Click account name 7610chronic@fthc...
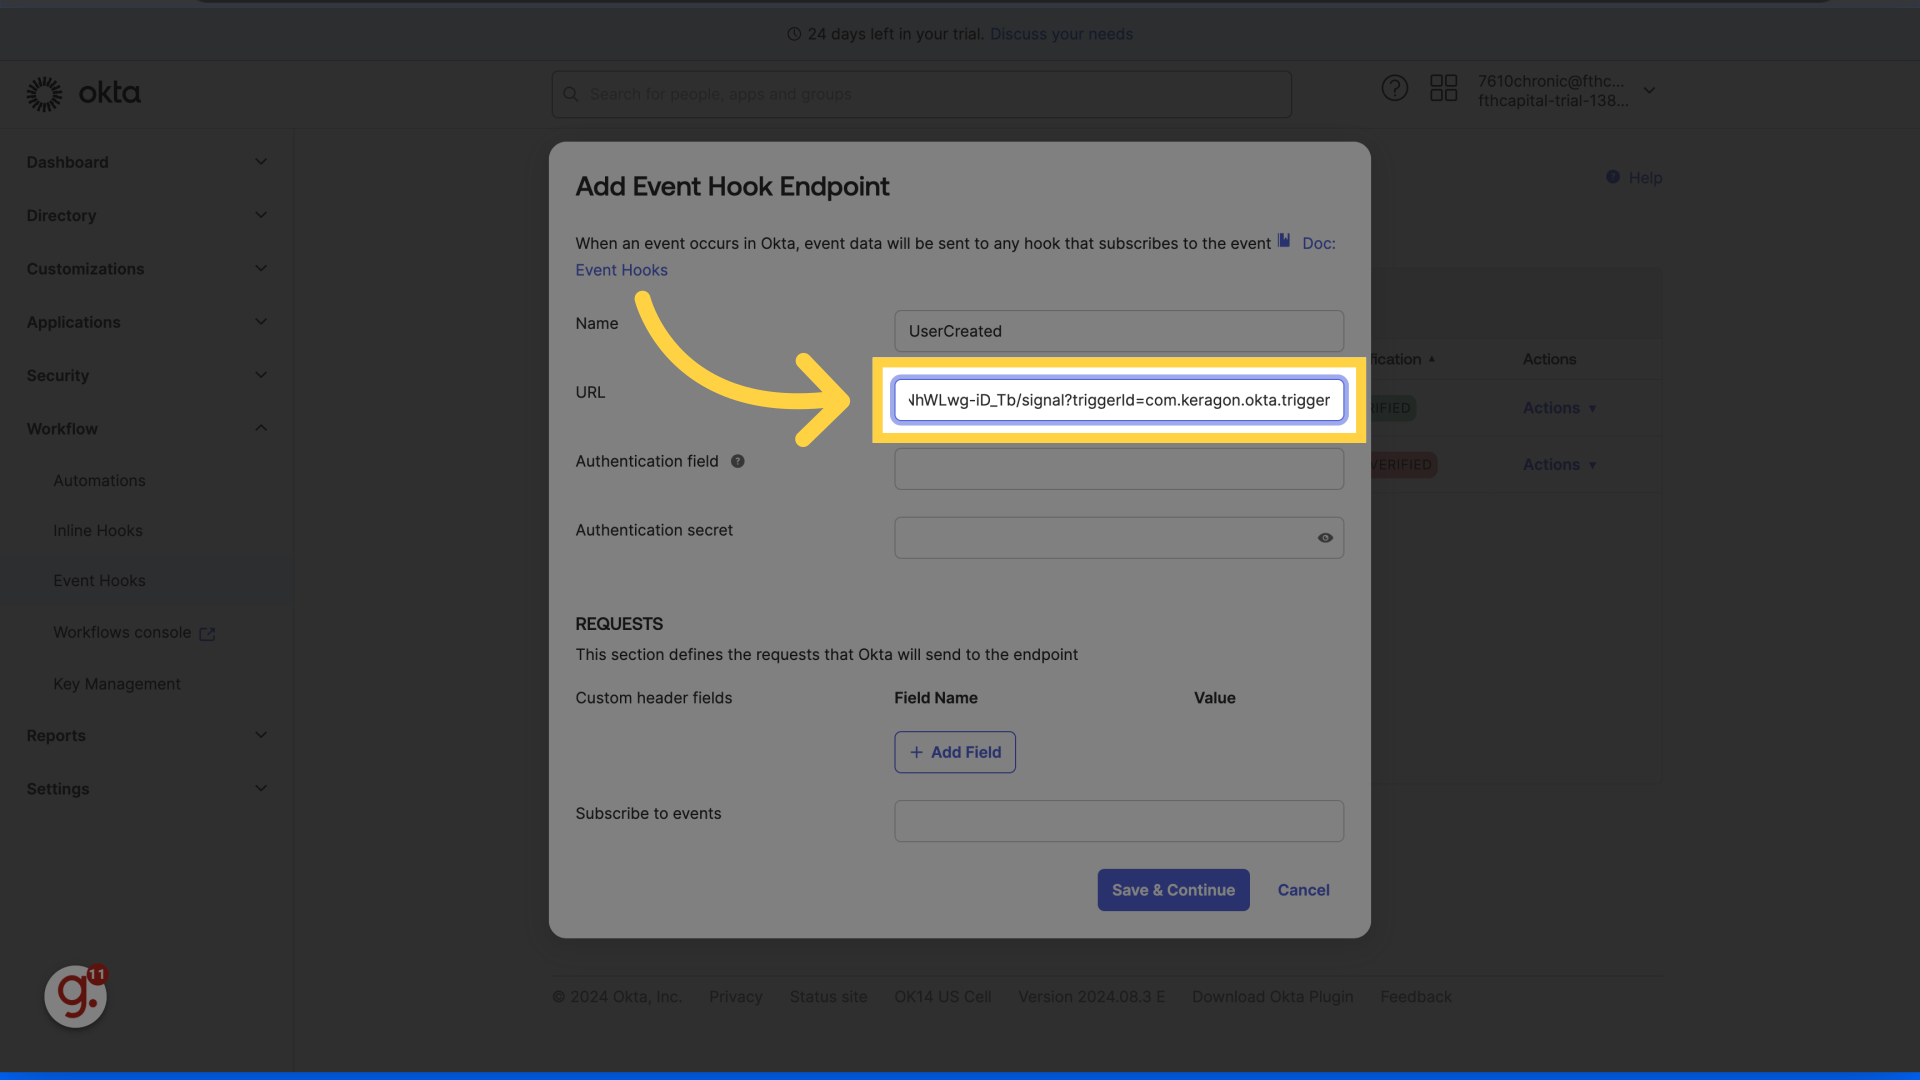 tap(1551, 81)
